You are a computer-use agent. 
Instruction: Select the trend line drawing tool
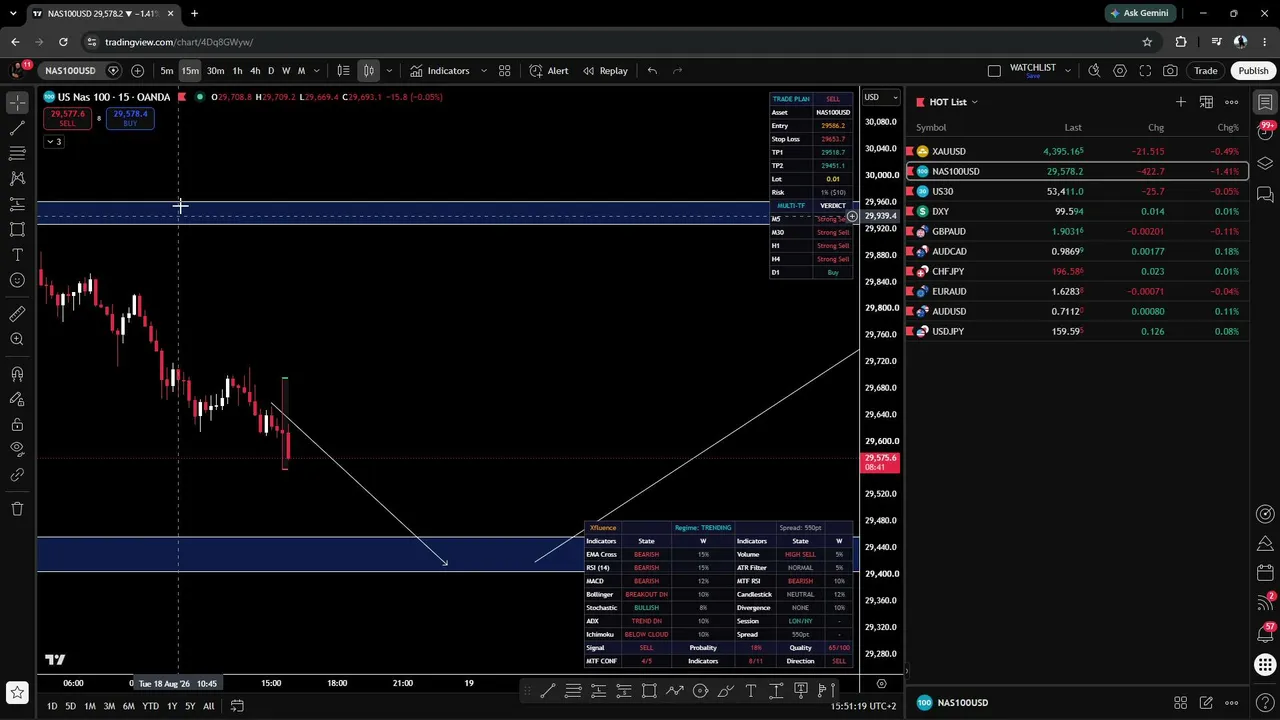pyautogui.click(x=17, y=127)
